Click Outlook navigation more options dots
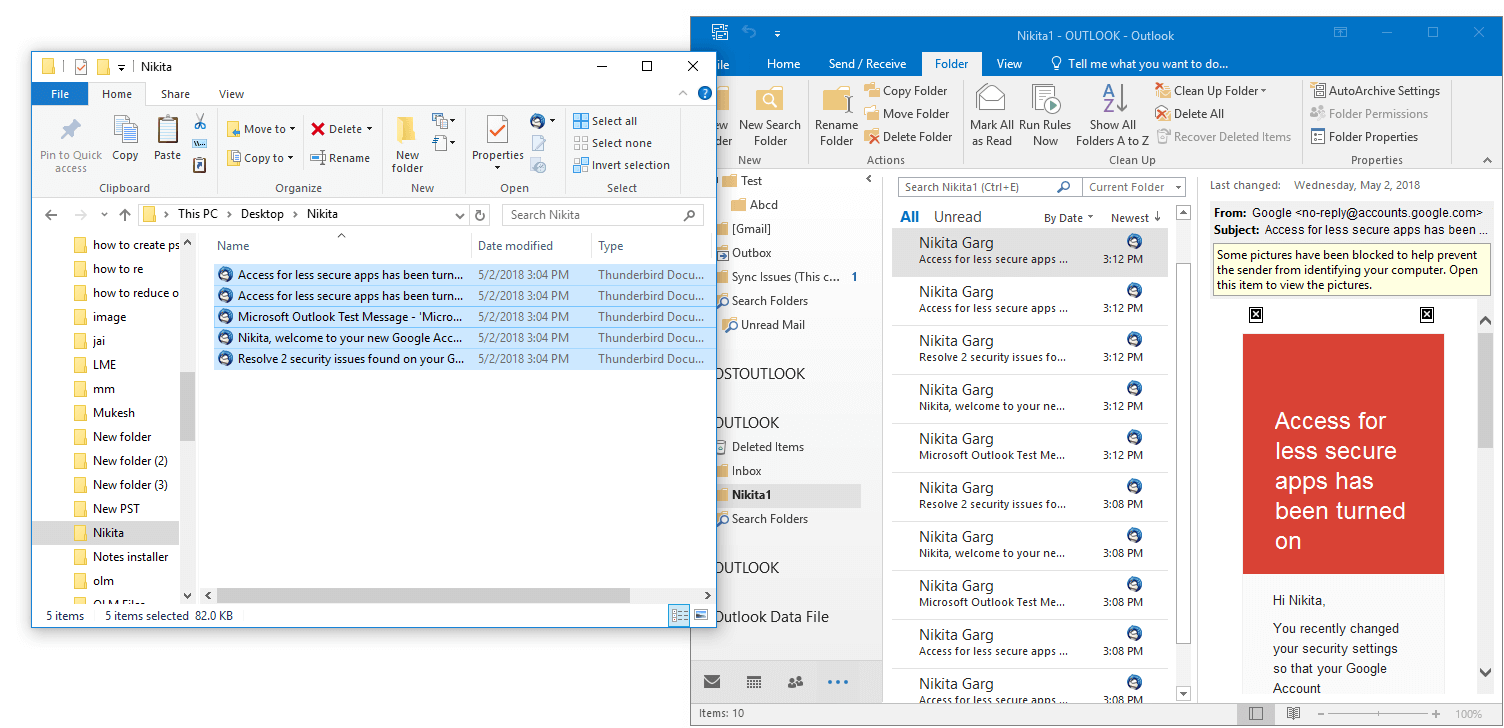Viewport: 1504px width, 728px height. pyautogui.click(x=838, y=682)
